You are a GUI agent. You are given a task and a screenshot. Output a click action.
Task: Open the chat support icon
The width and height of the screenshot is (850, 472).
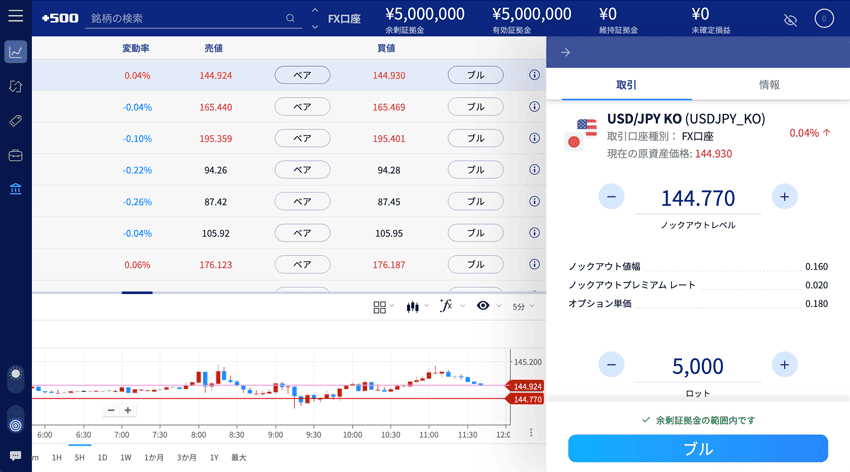(16, 456)
